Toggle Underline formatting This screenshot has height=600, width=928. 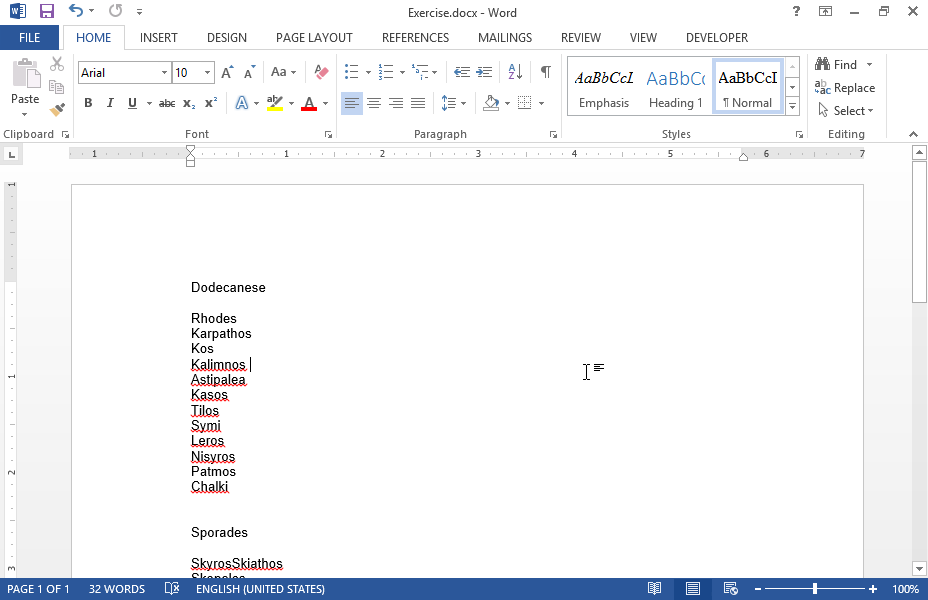pos(132,103)
